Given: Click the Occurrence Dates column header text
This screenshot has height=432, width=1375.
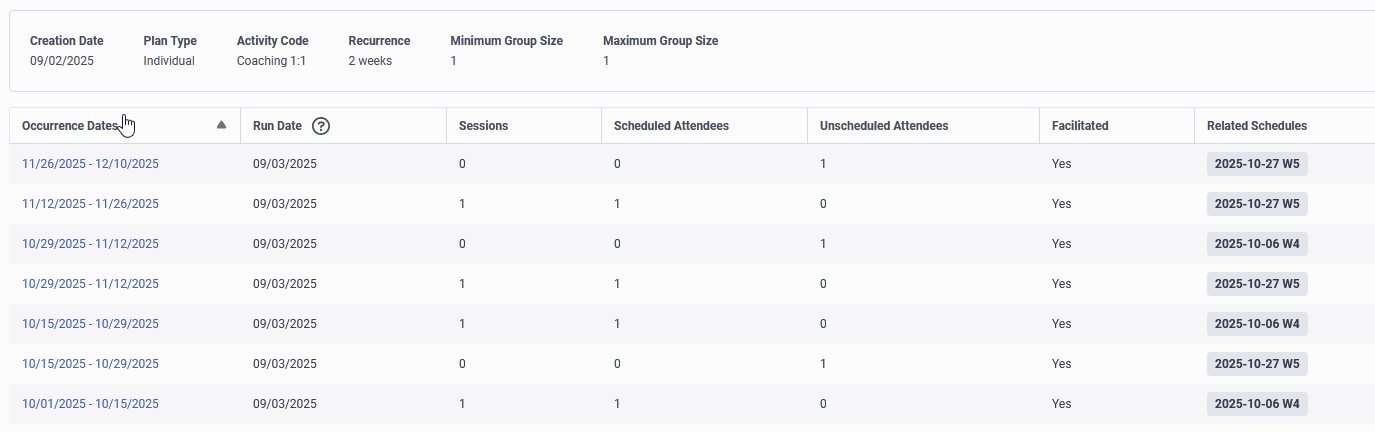Looking at the screenshot, I should pyautogui.click(x=70, y=126).
